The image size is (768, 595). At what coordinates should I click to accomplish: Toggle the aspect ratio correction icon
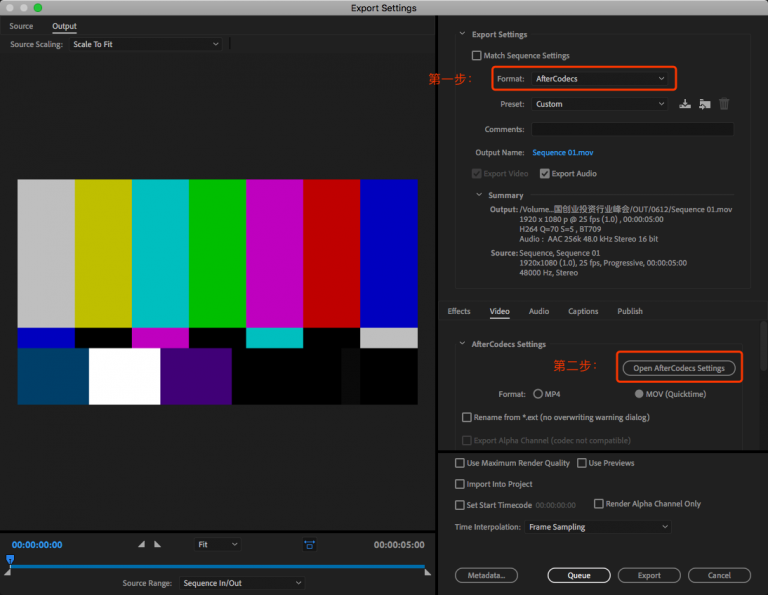(x=310, y=545)
